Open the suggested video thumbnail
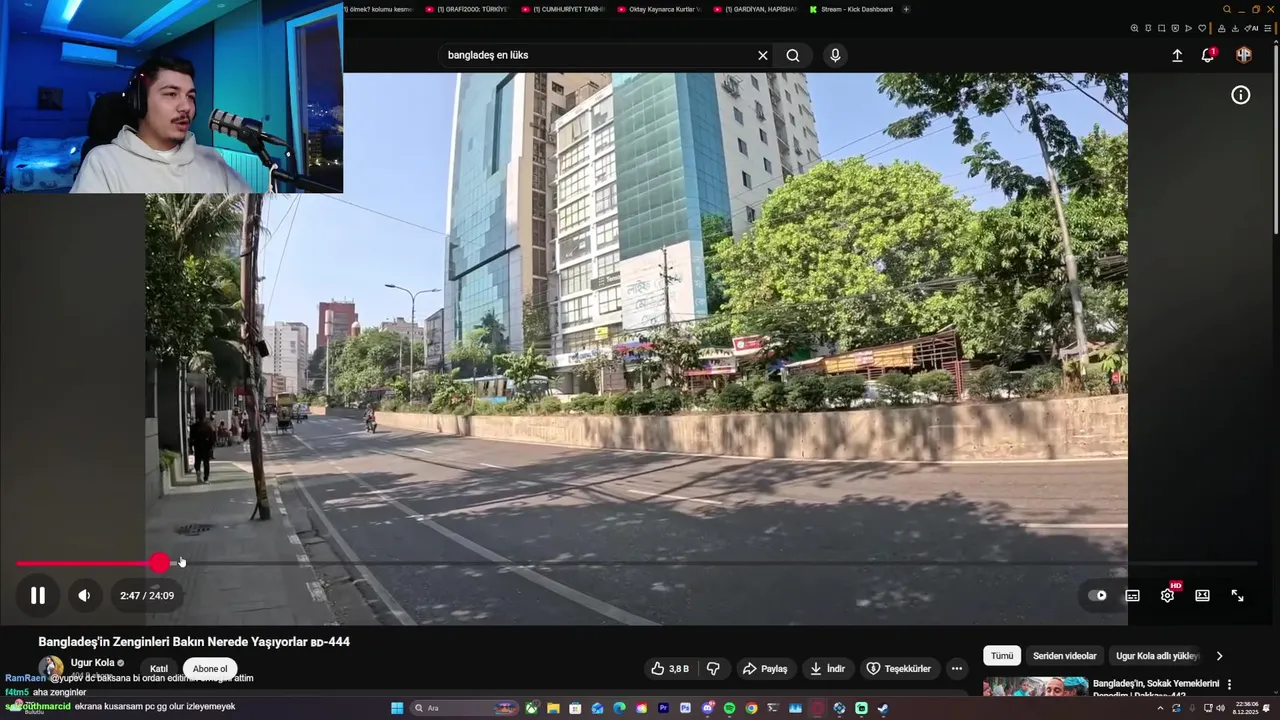Viewport: 1280px width, 720px height. coord(1035,686)
